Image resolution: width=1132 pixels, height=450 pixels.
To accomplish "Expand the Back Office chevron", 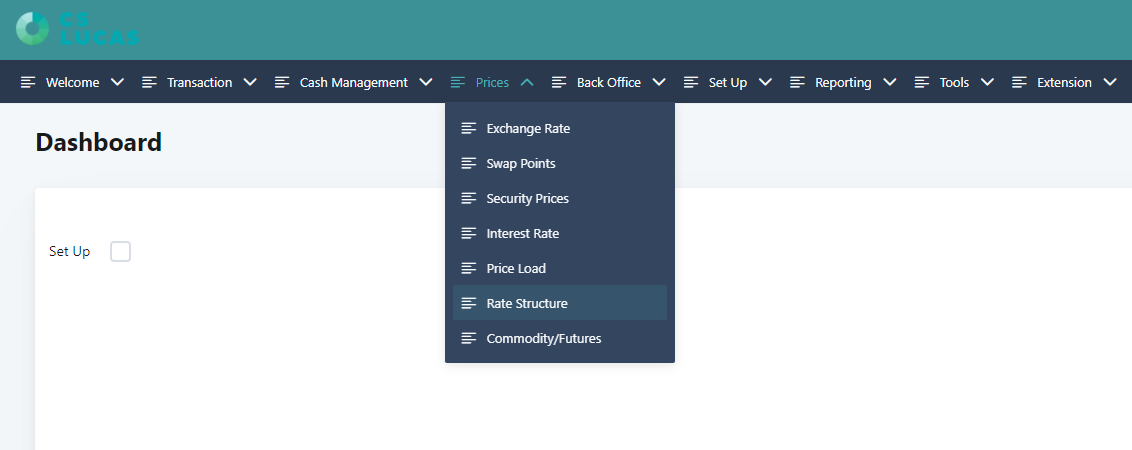I will pos(658,83).
